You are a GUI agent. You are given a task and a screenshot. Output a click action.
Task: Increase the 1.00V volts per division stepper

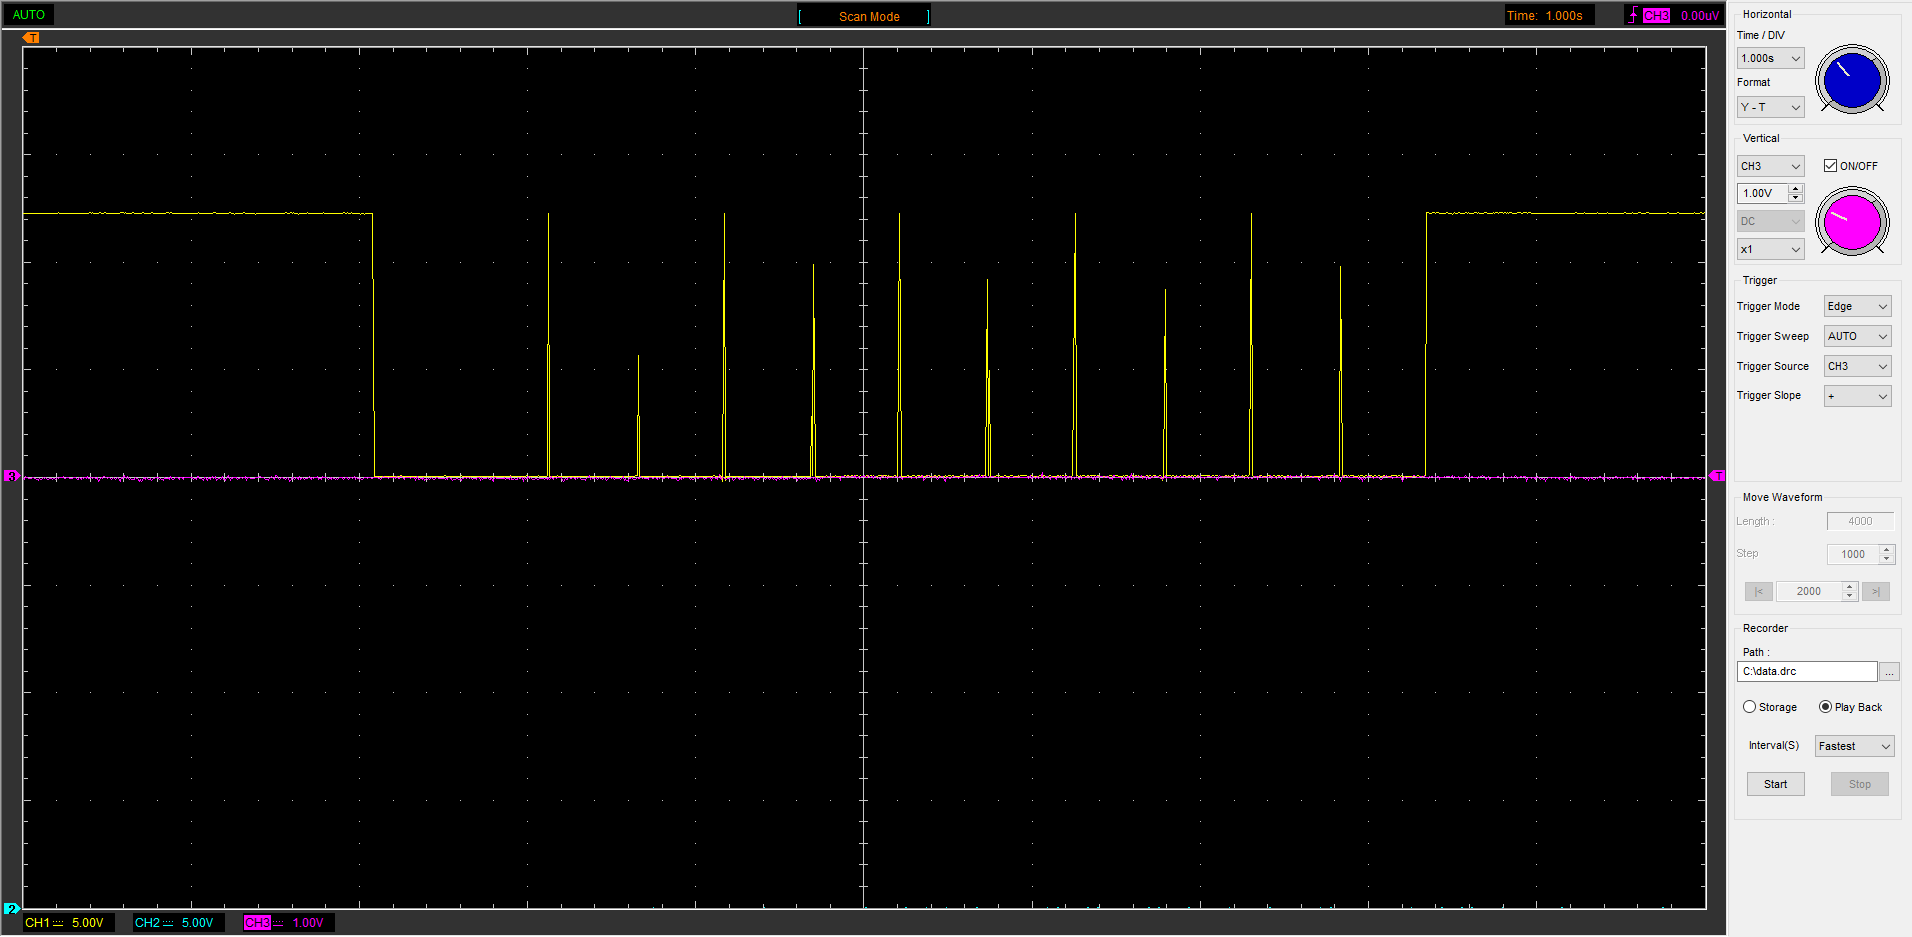[x=1796, y=189]
